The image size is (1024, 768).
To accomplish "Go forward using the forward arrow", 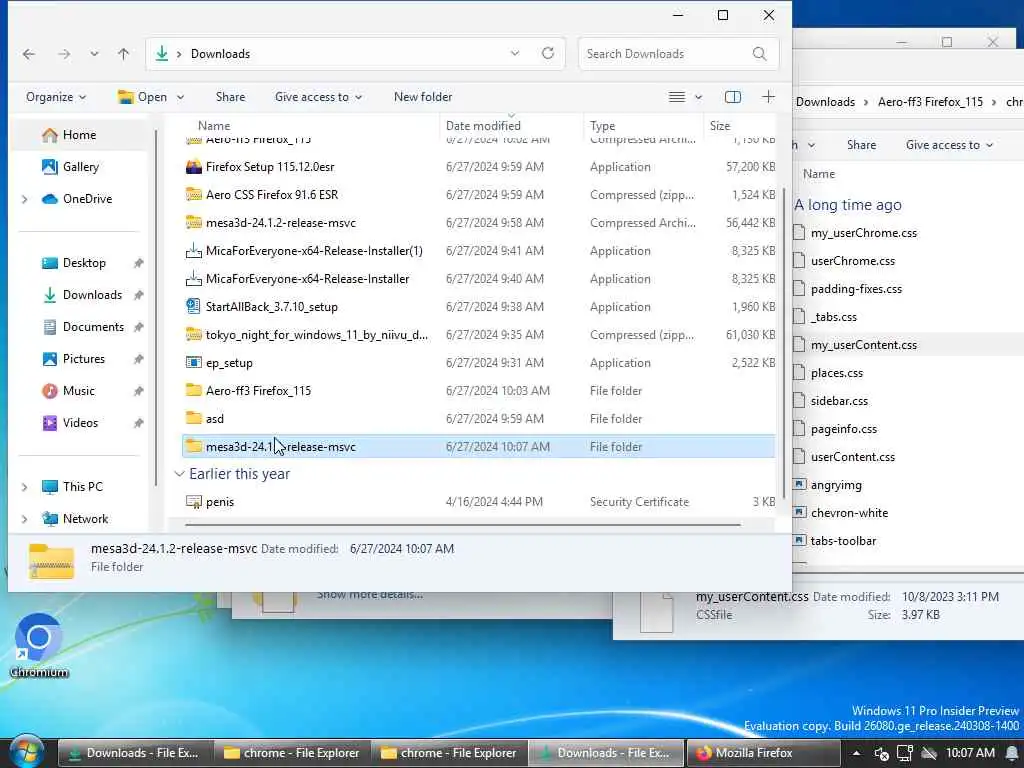I will (x=64, y=54).
